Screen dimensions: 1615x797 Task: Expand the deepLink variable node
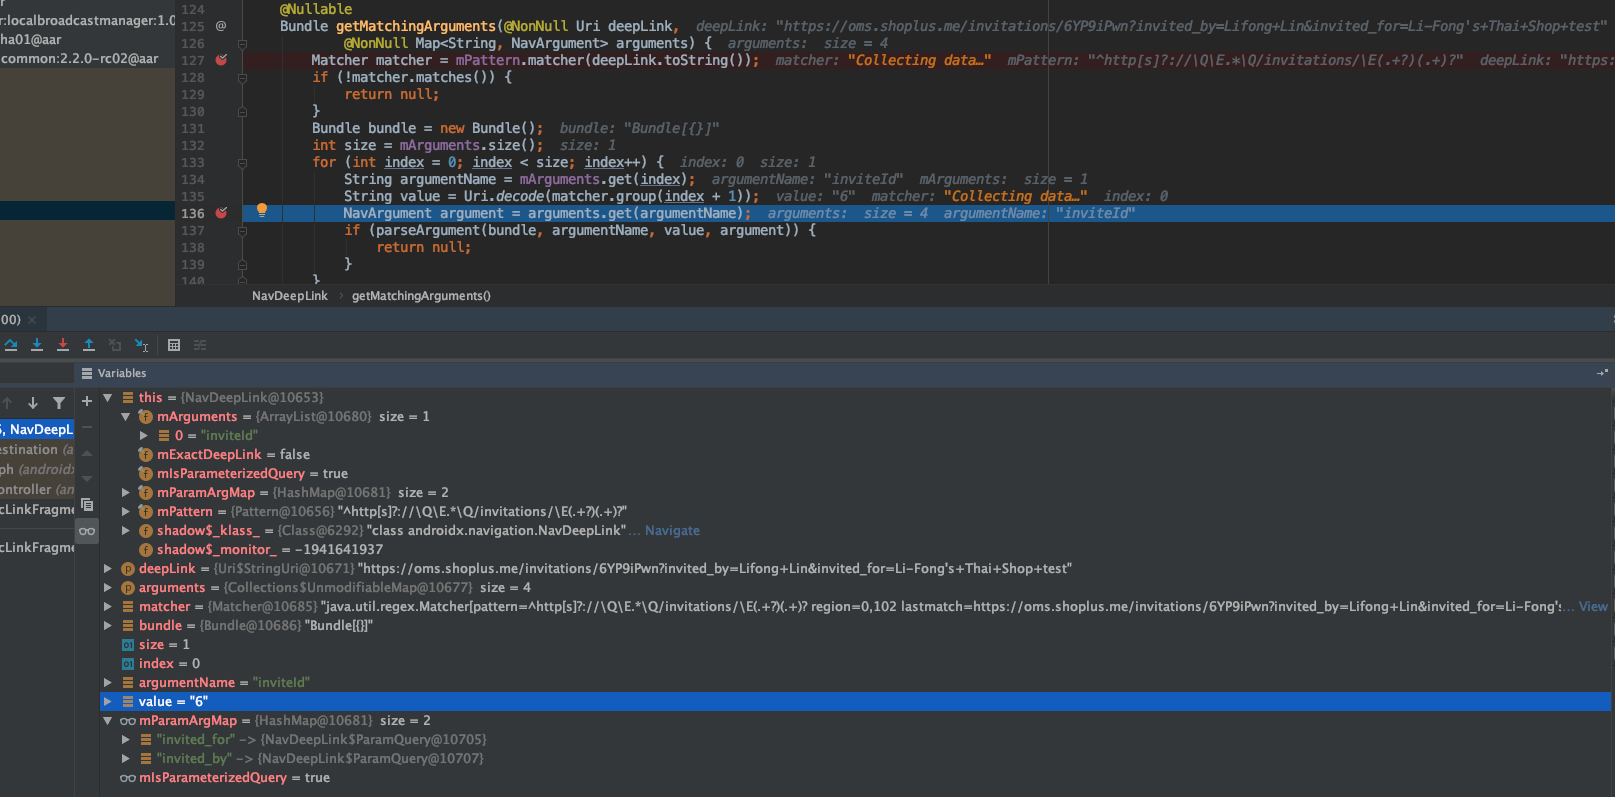click(108, 569)
